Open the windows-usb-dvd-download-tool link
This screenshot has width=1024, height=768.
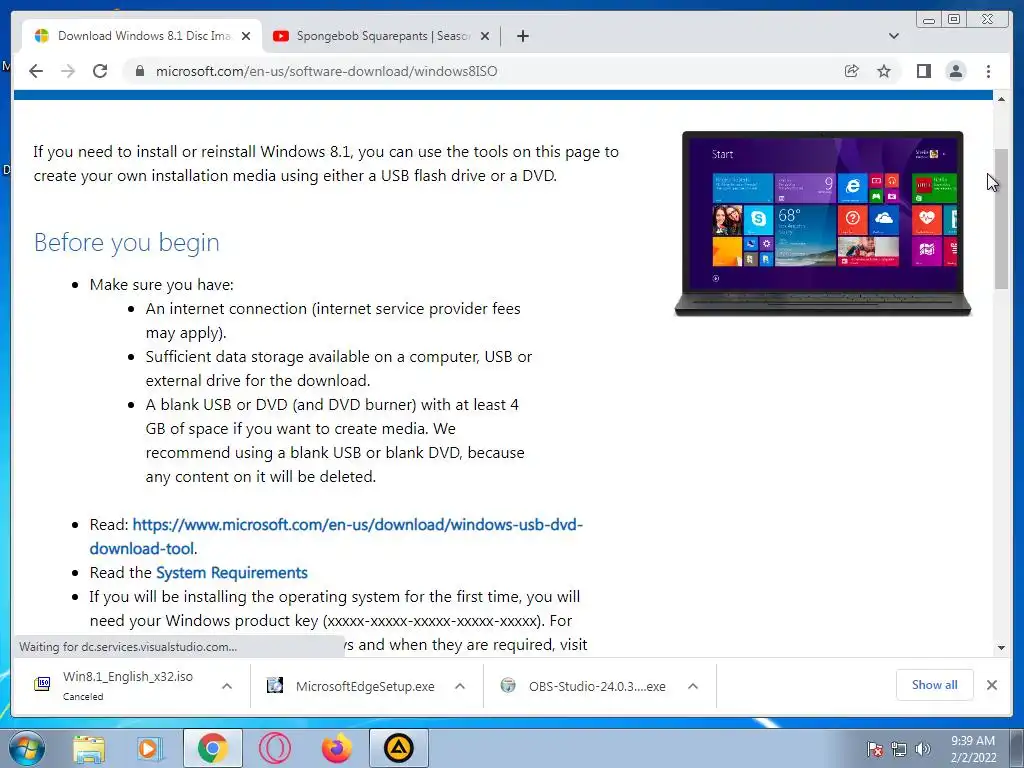pos(336,536)
